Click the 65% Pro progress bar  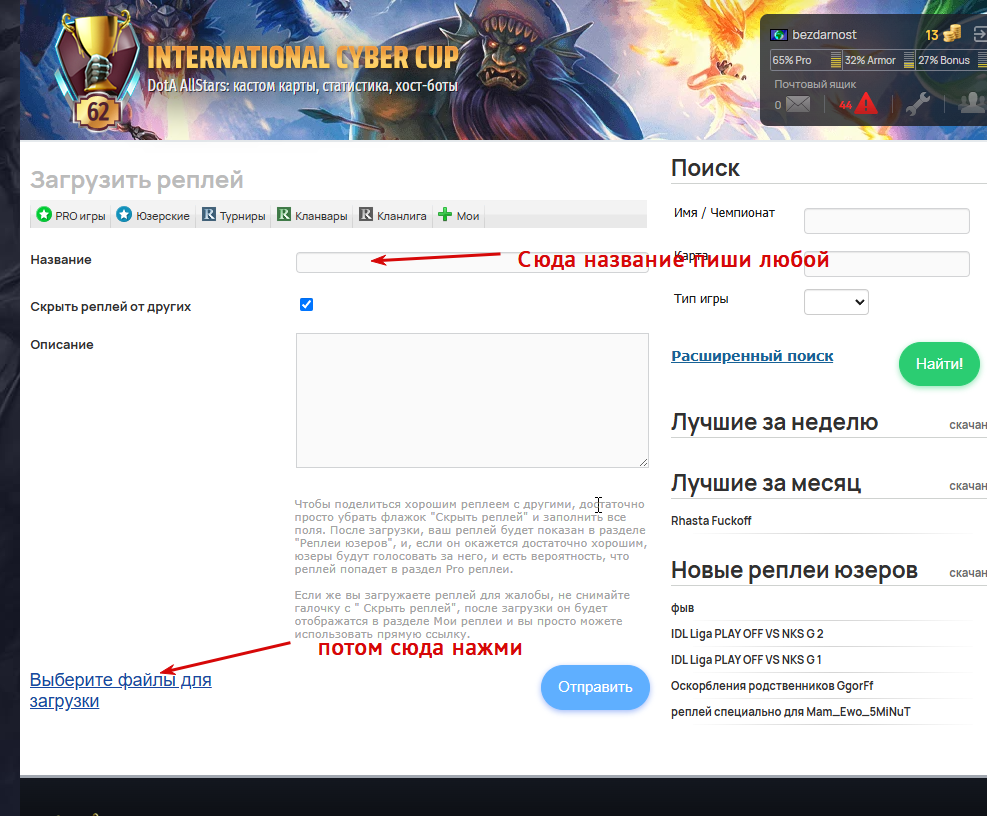coord(806,60)
